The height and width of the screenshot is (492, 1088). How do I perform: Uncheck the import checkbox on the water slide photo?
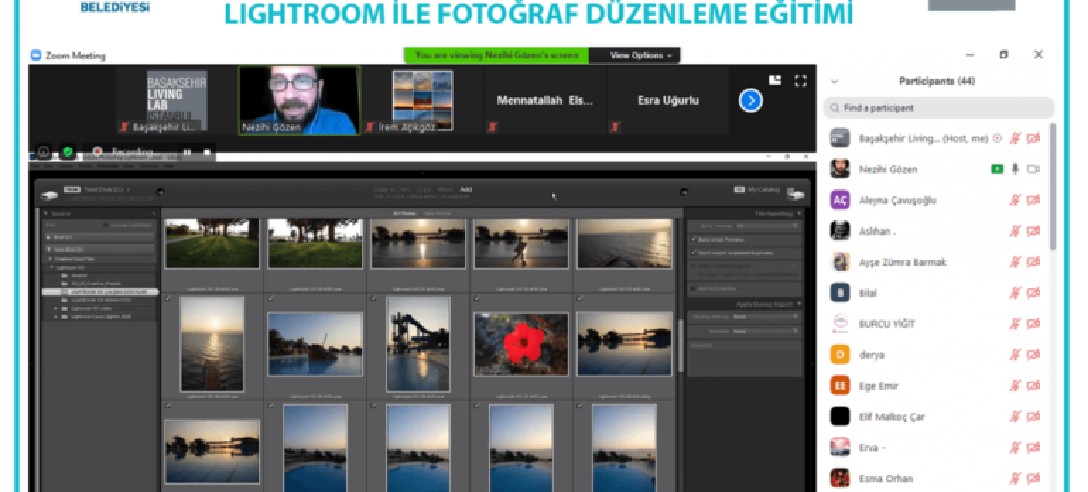point(375,299)
